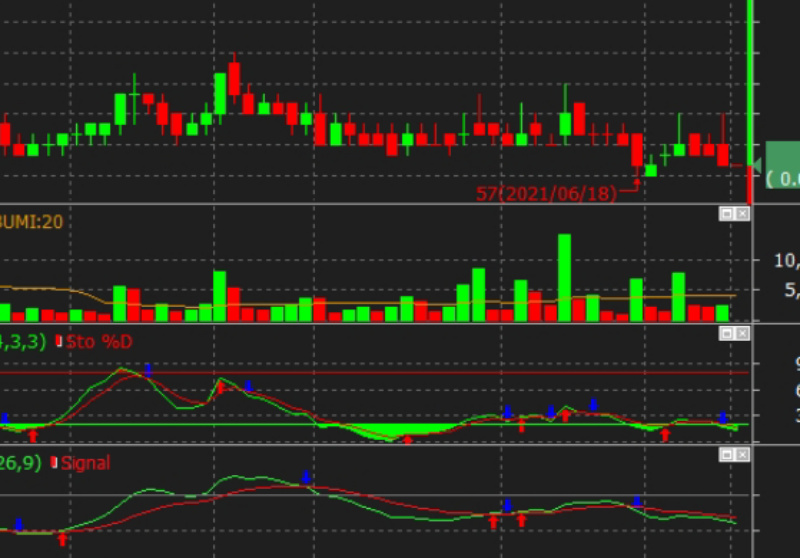The image size is (800, 558).
Task: Maximize the Sto %D stochastic panel
Action: pyautogui.click(x=727, y=334)
